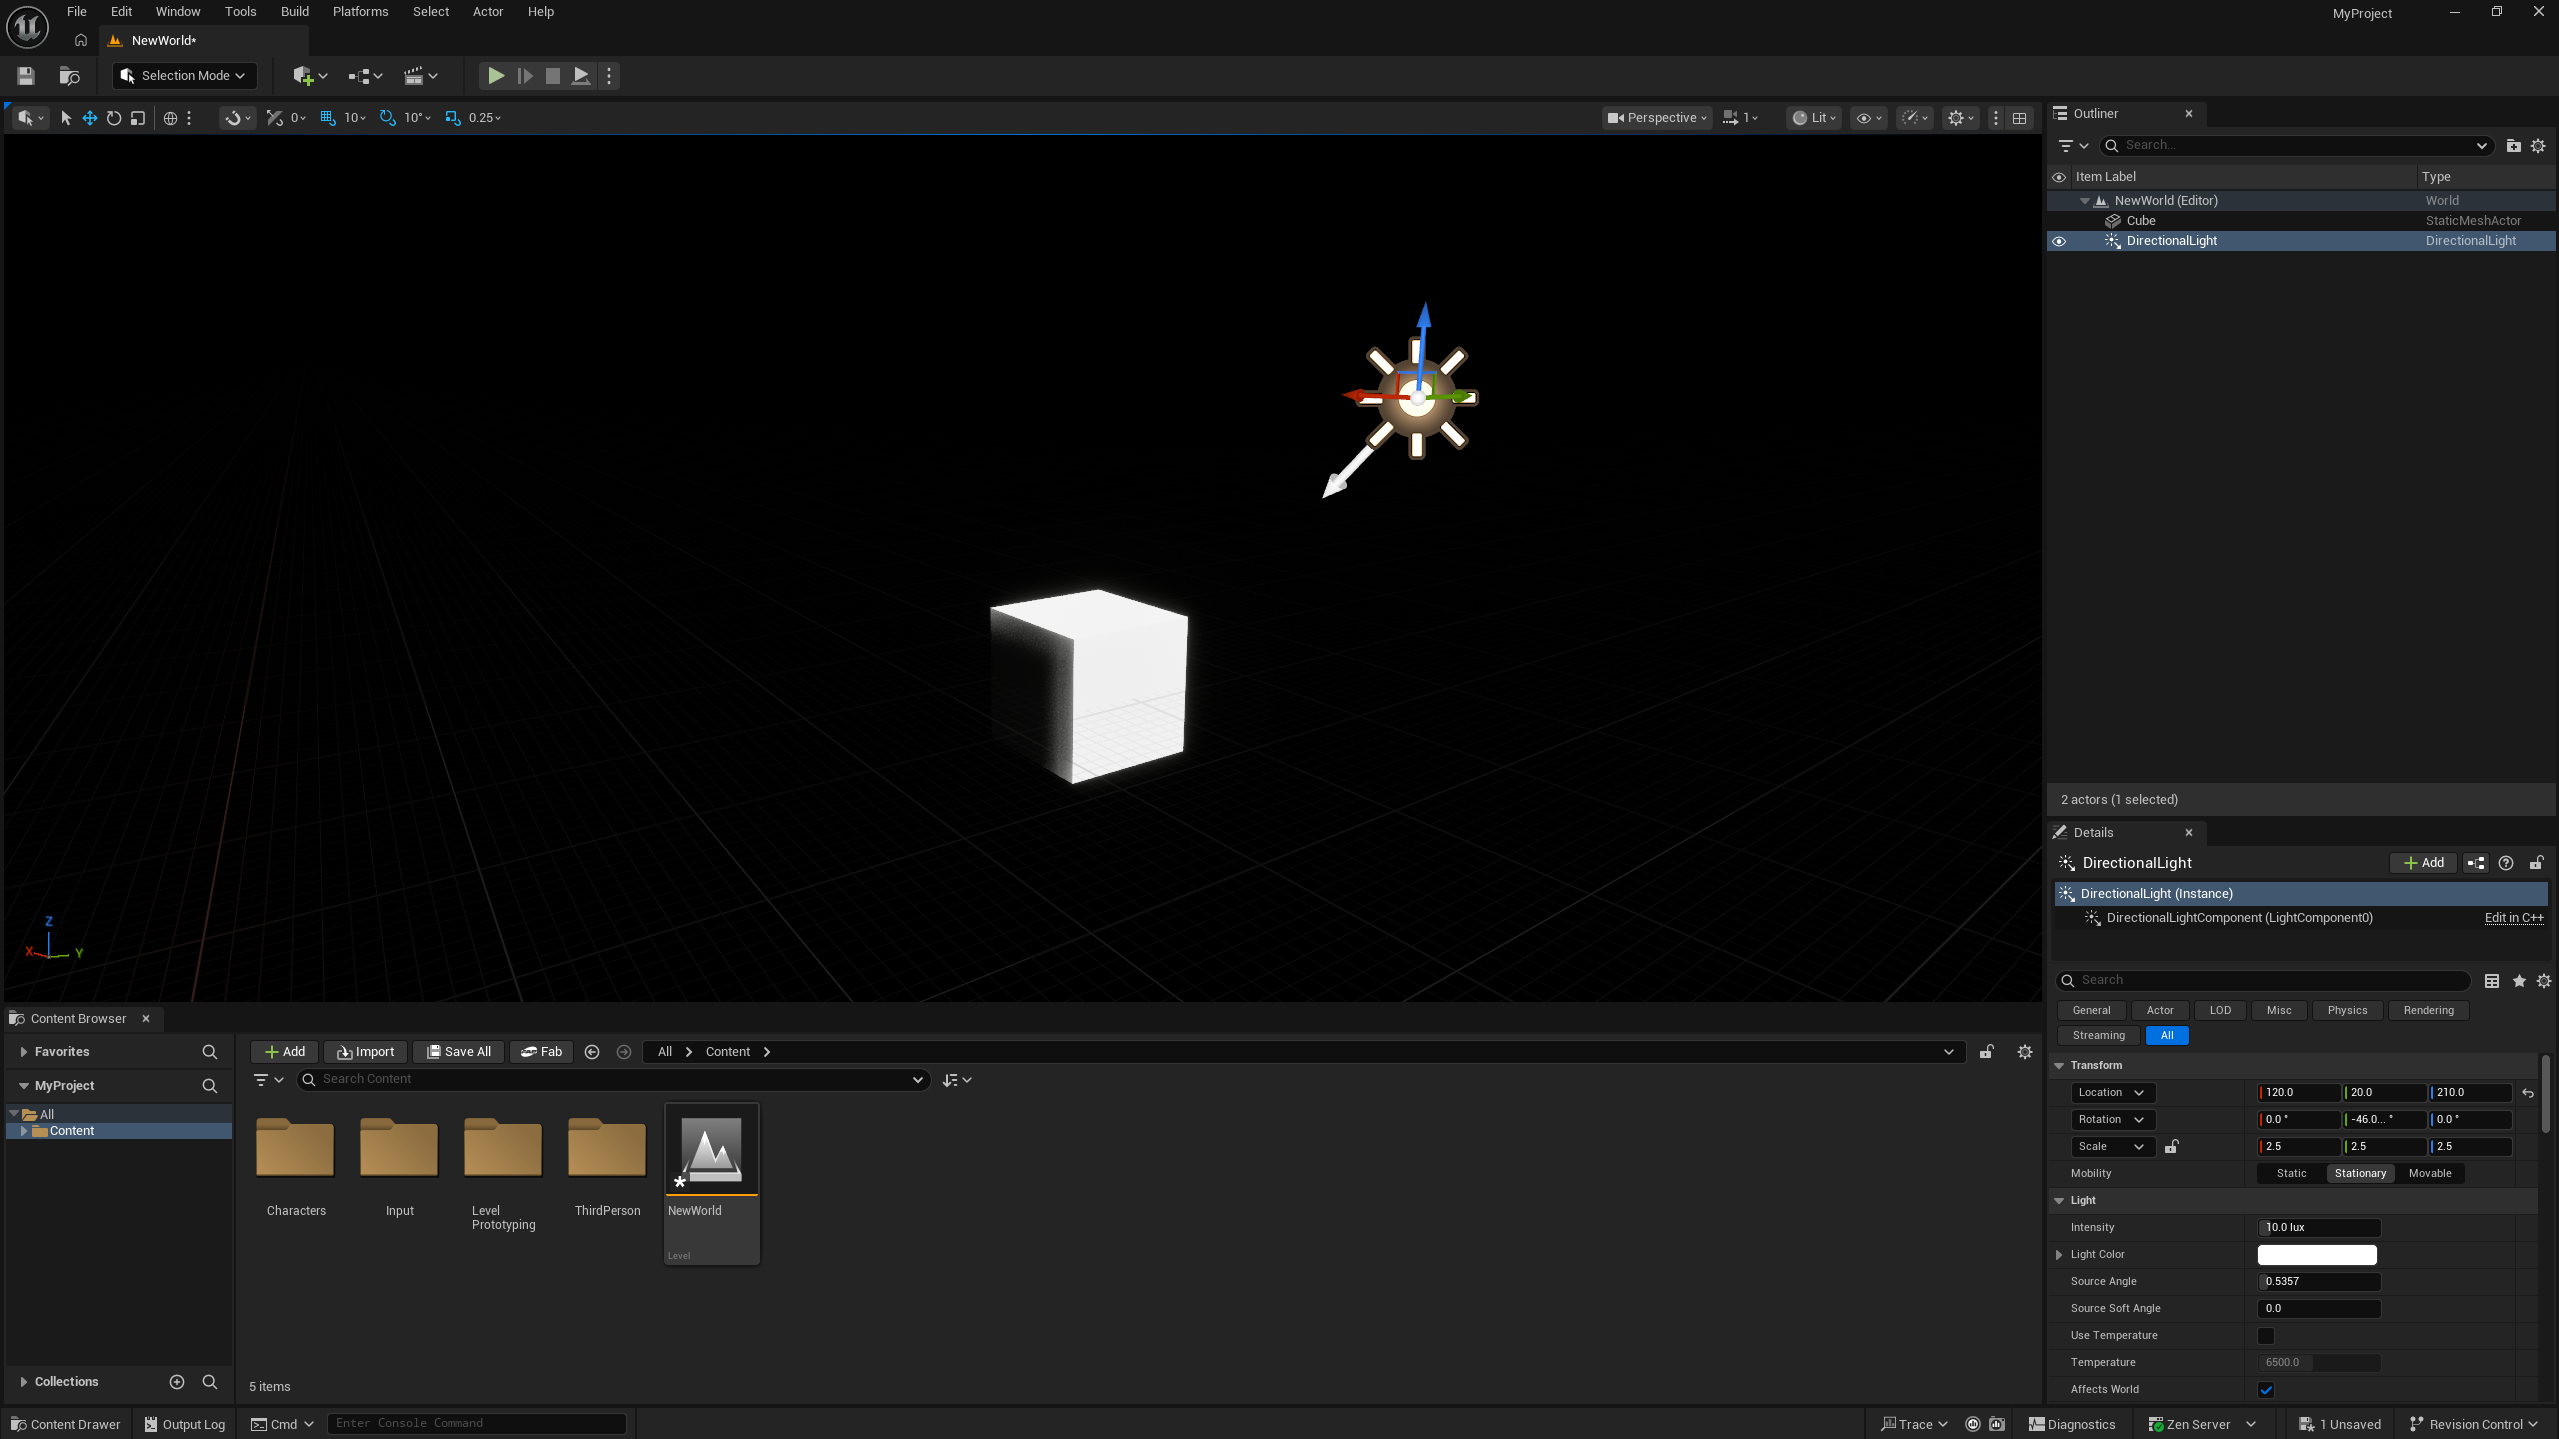Open the Build menu
The image size is (2559, 1439).
(294, 12)
